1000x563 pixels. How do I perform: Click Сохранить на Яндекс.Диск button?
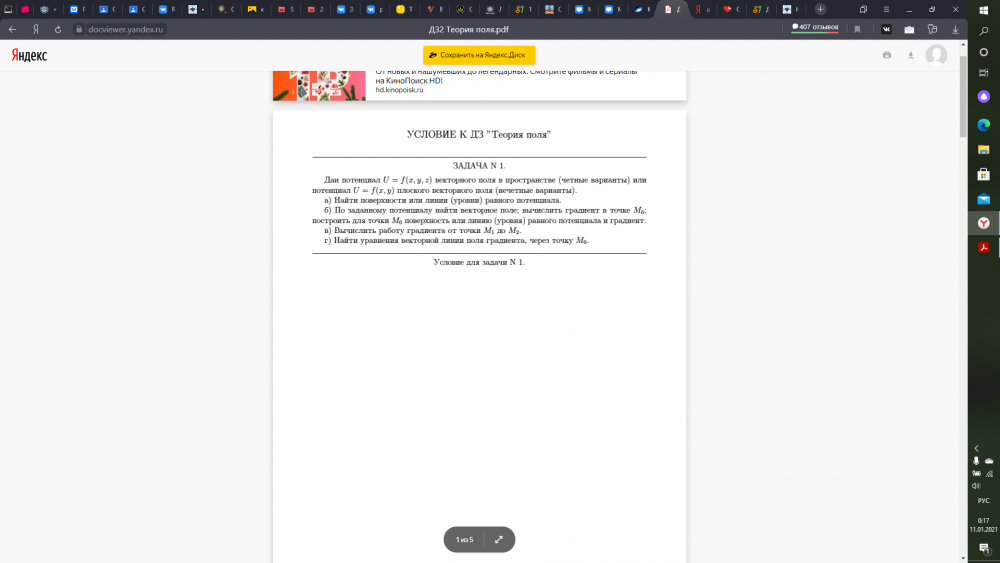(479, 55)
